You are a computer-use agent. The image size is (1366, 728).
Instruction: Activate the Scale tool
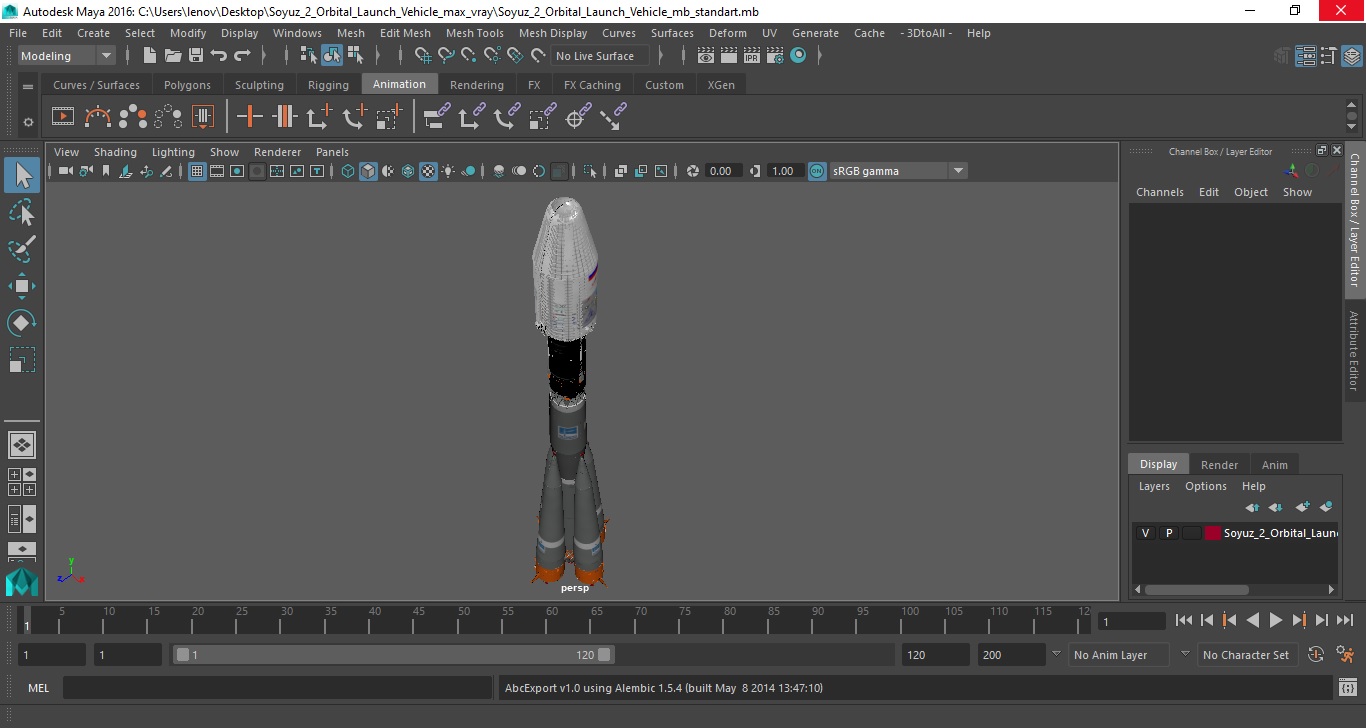click(22, 360)
